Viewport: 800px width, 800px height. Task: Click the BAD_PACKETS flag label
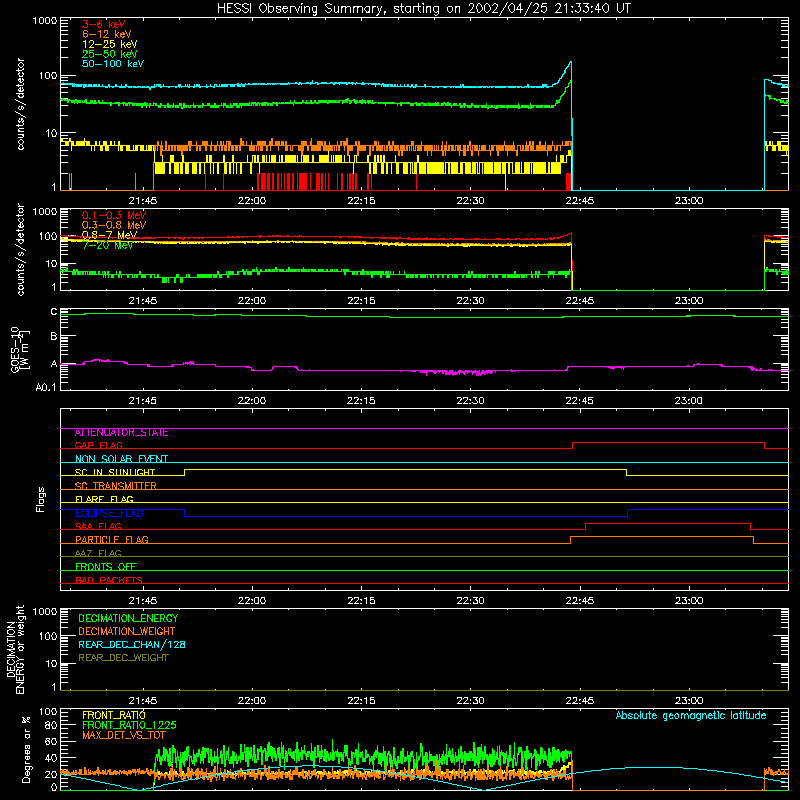tap(109, 581)
